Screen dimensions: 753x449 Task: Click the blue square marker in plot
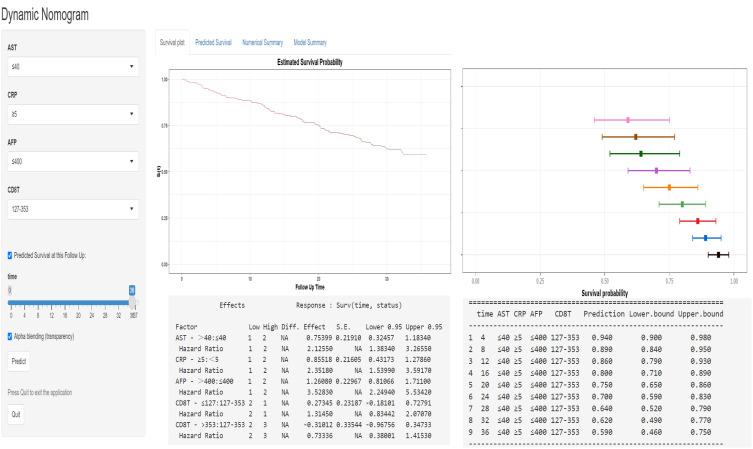pyautogui.click(x=705, y=238)
